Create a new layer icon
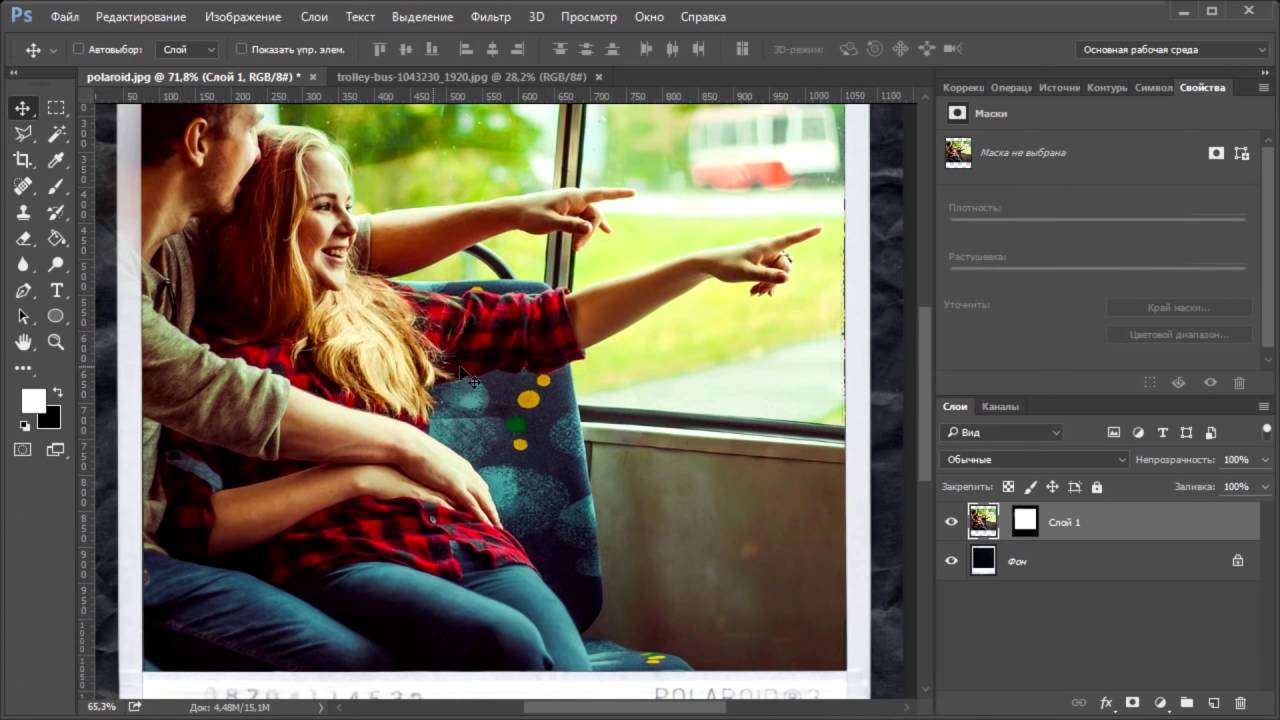Viewport: 1280px width, 720px height. pos(1213,703)
